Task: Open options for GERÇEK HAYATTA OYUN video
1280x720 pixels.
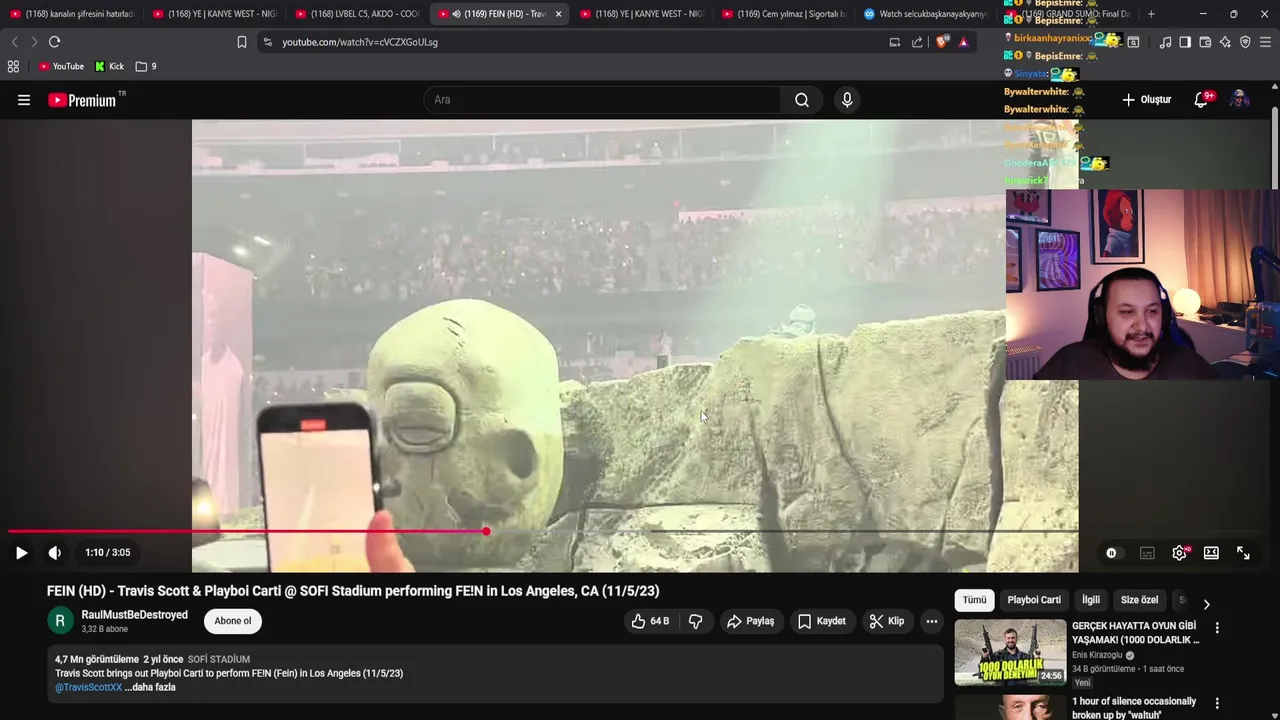Action: (1217, 628)
